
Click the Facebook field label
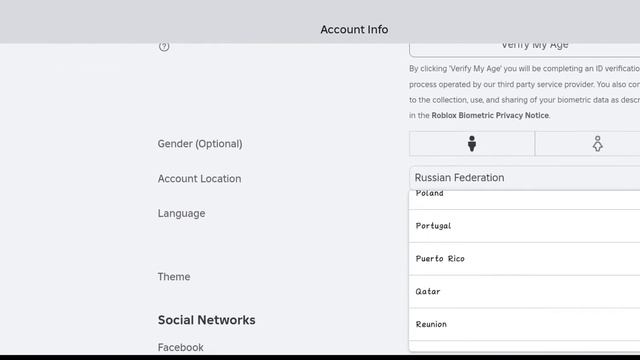pos(180,347)
